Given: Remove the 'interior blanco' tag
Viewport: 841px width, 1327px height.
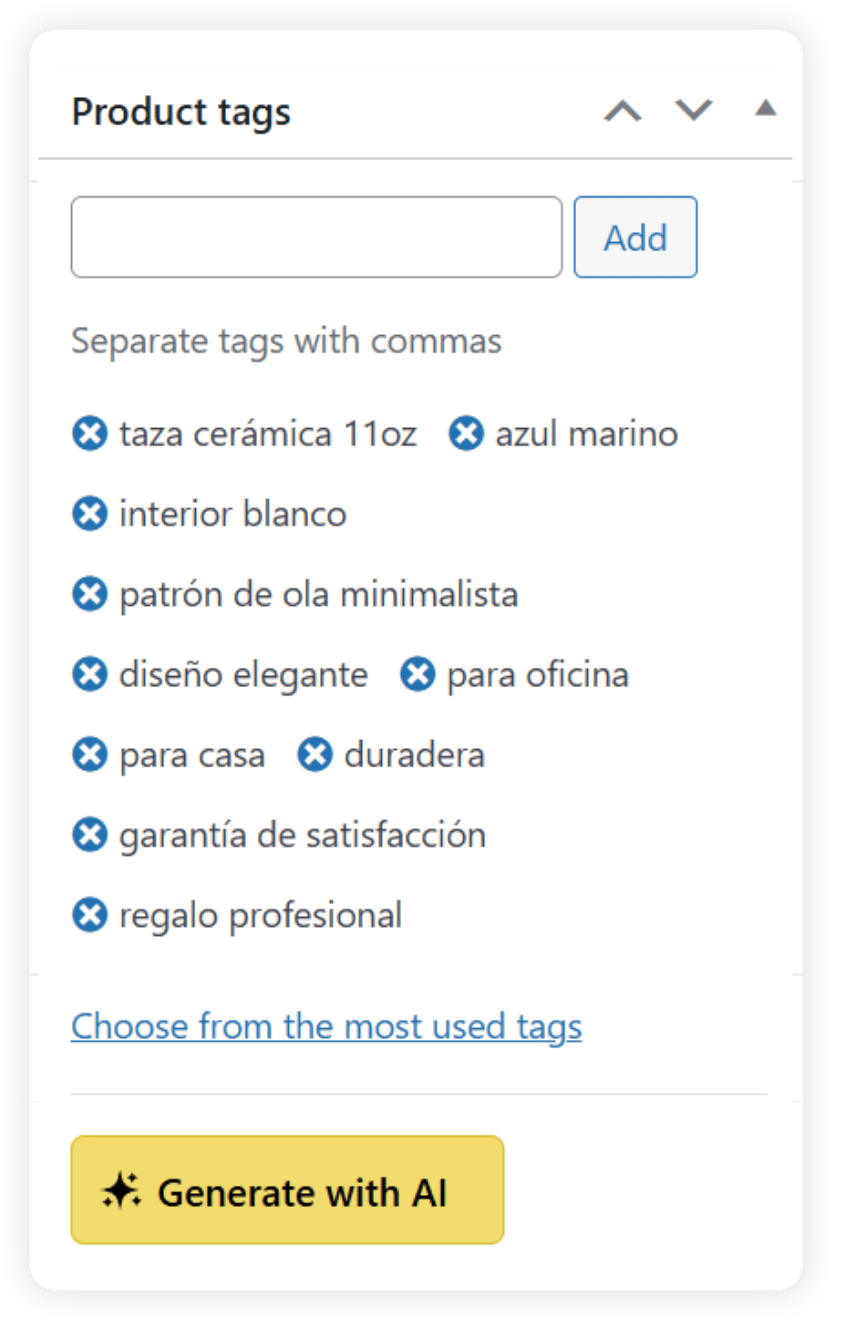Looking at the screenshot, I should click(89, 513).
